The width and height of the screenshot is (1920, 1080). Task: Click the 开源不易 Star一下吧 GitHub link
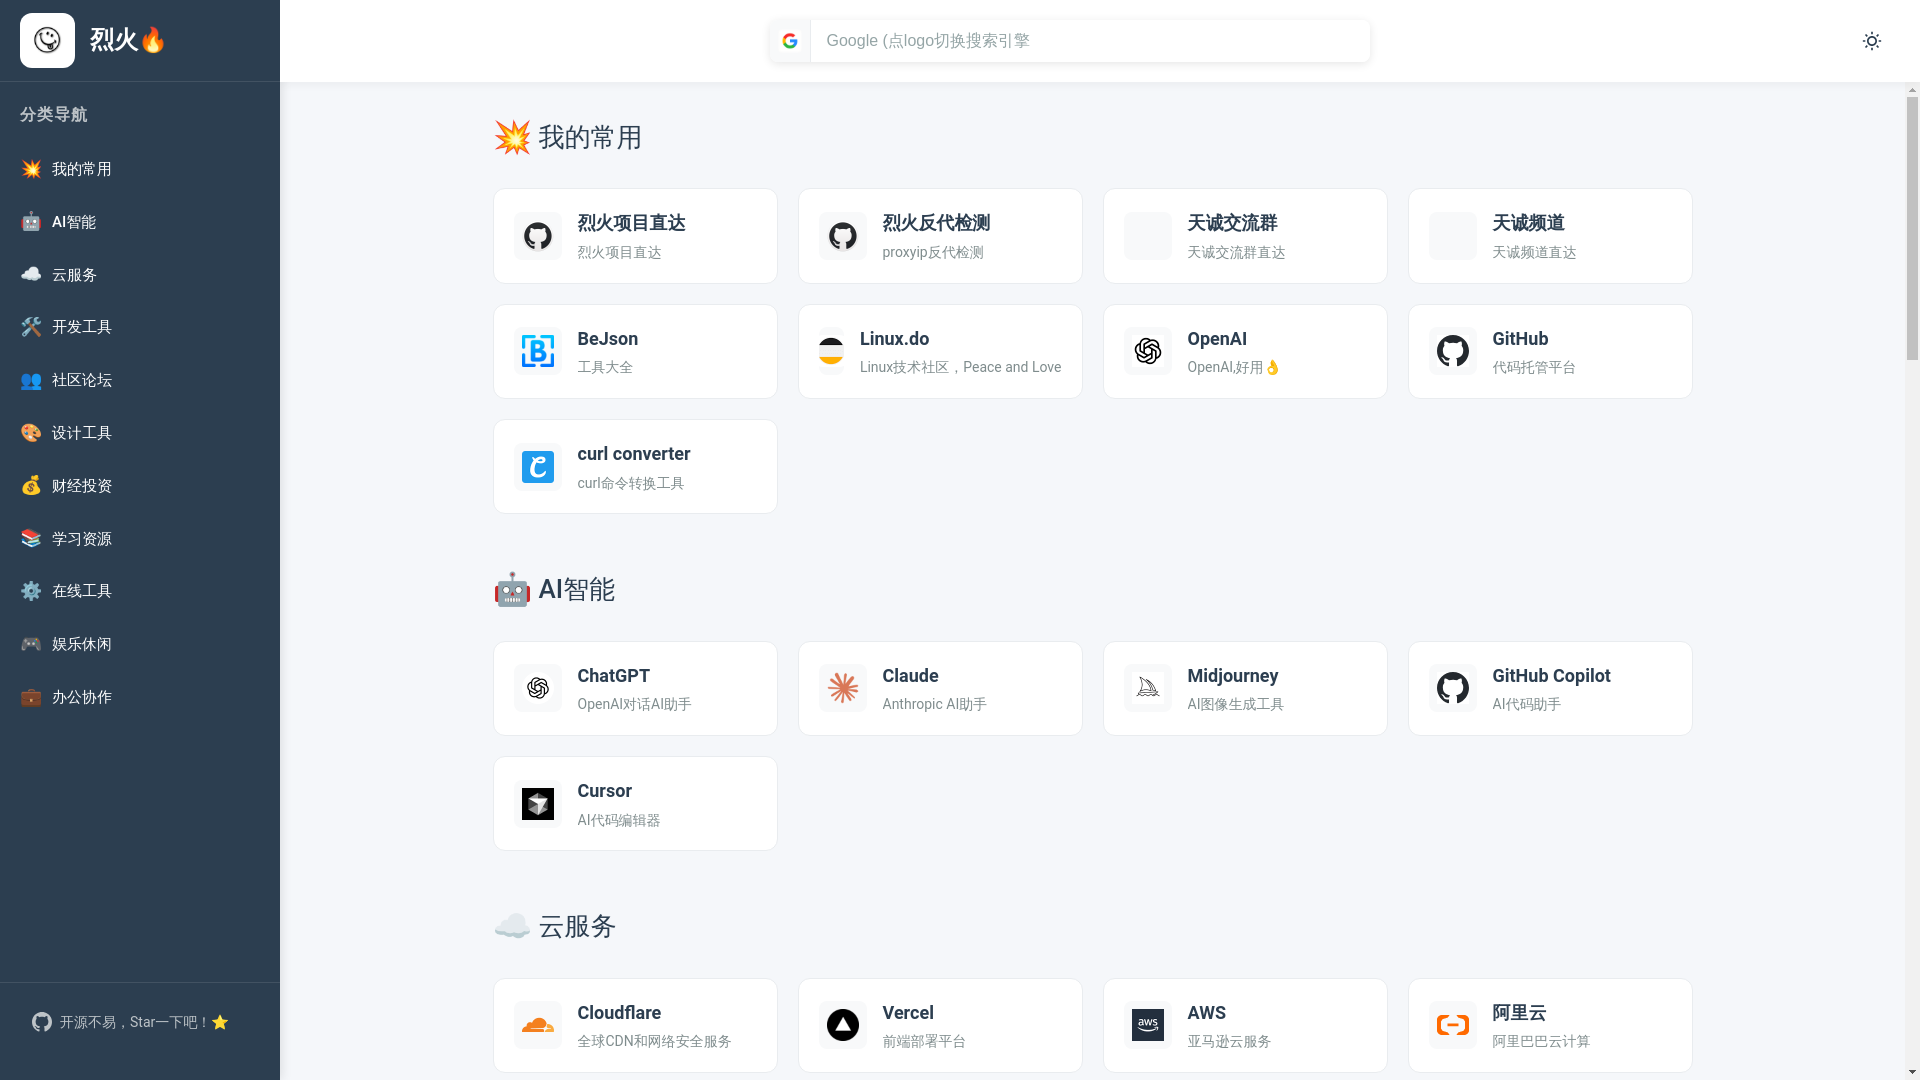pos(130,1022)
